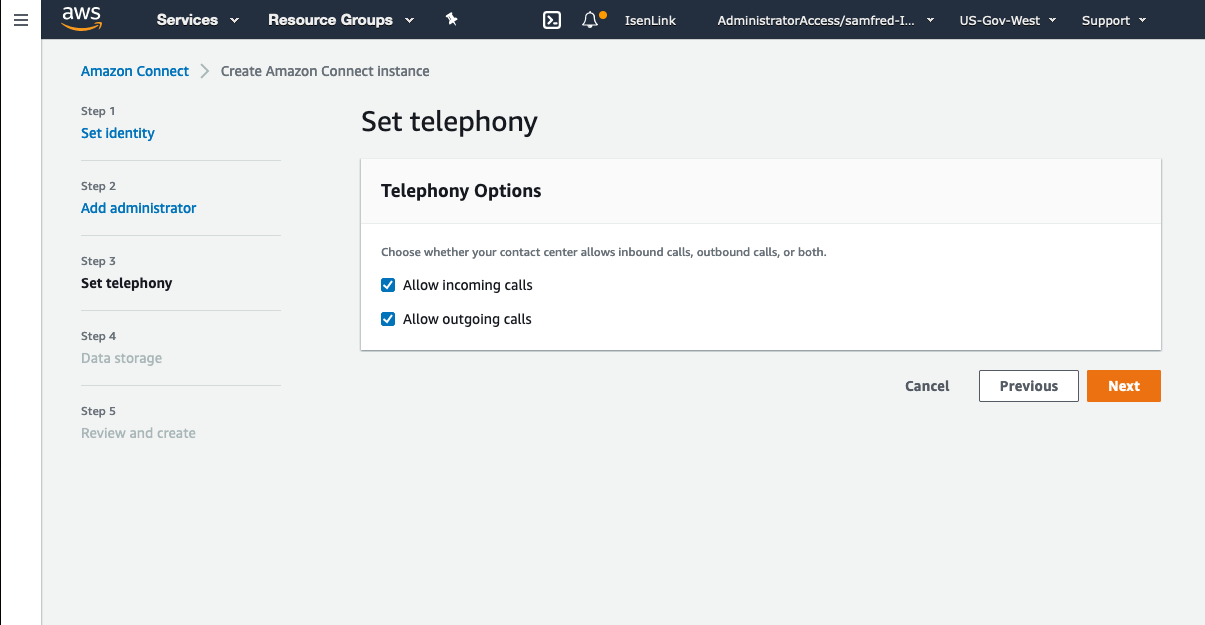Click the IsenLink toolbar item
Viewport: 1205px width, 625px height.
[650, 20]
